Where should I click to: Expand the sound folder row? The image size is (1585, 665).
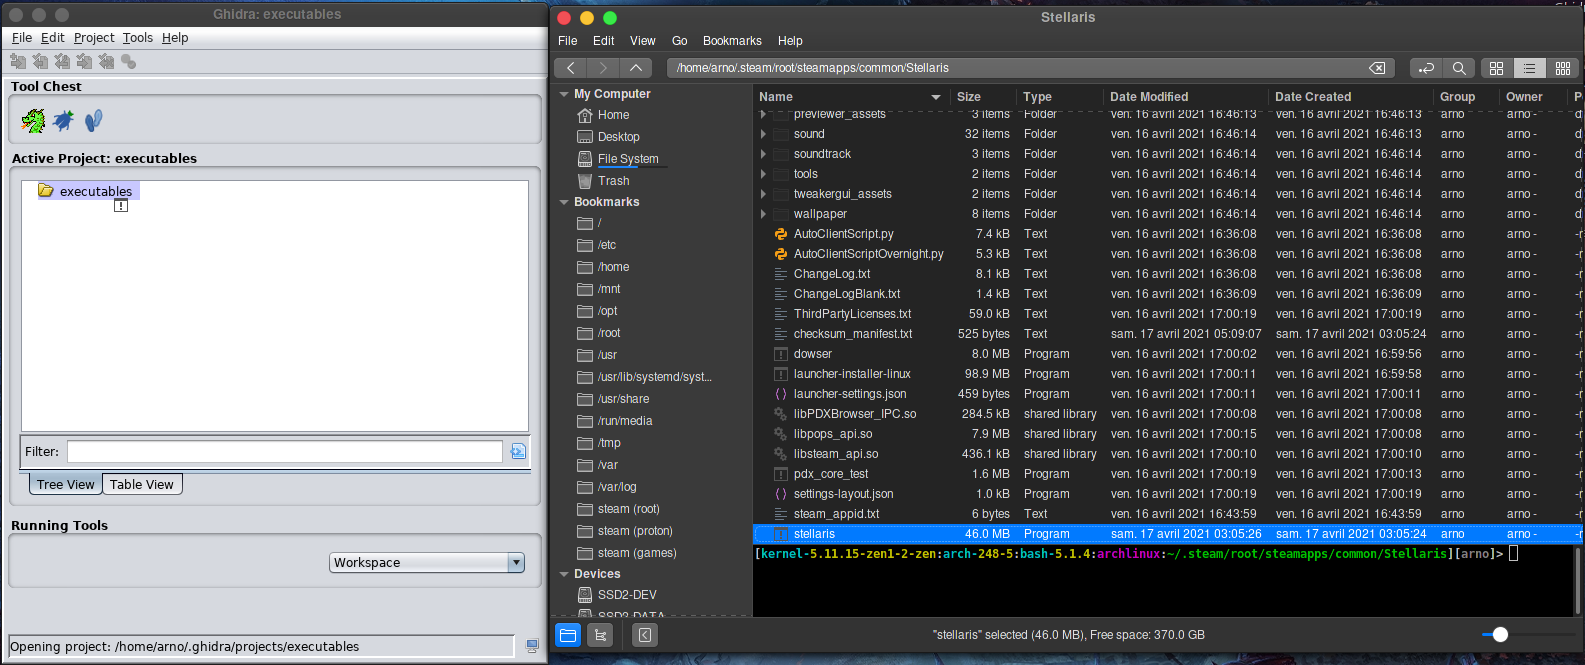coord(763,134)
